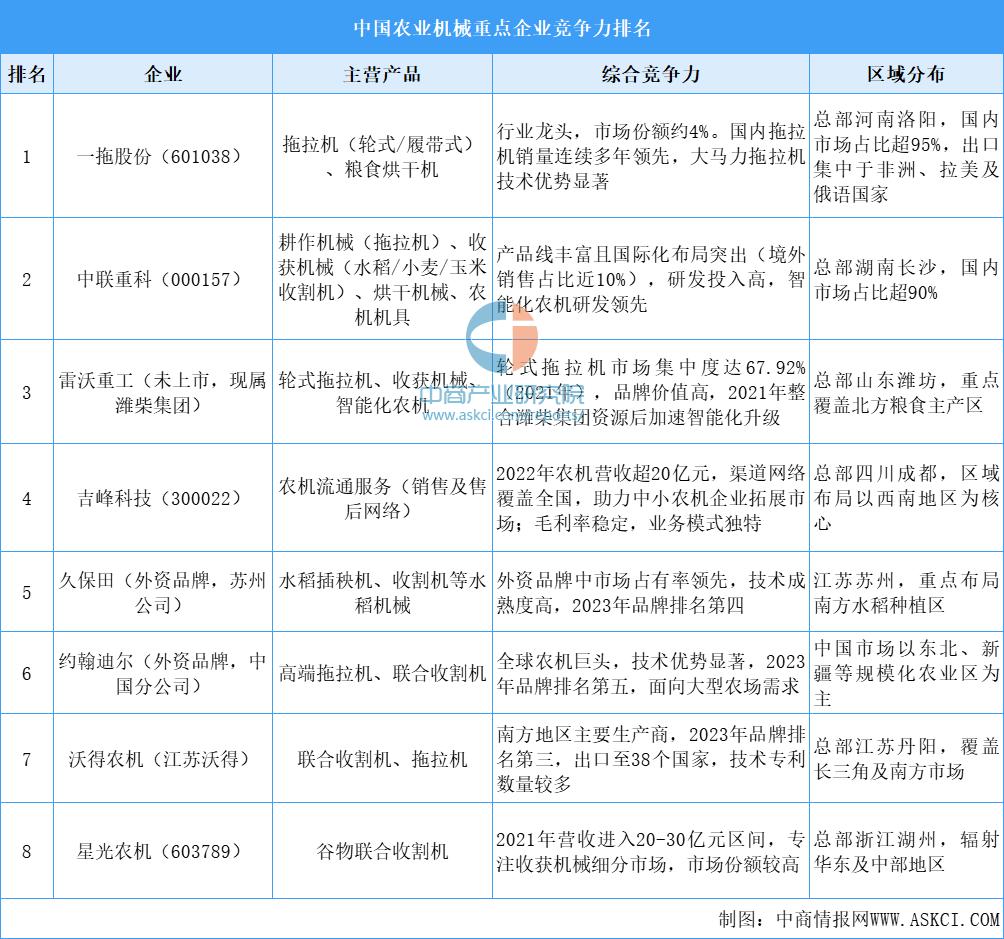The image size is (1004, 939).
Task: Click product cell 高端拖拉机、联合收割机
Action: 382,673
